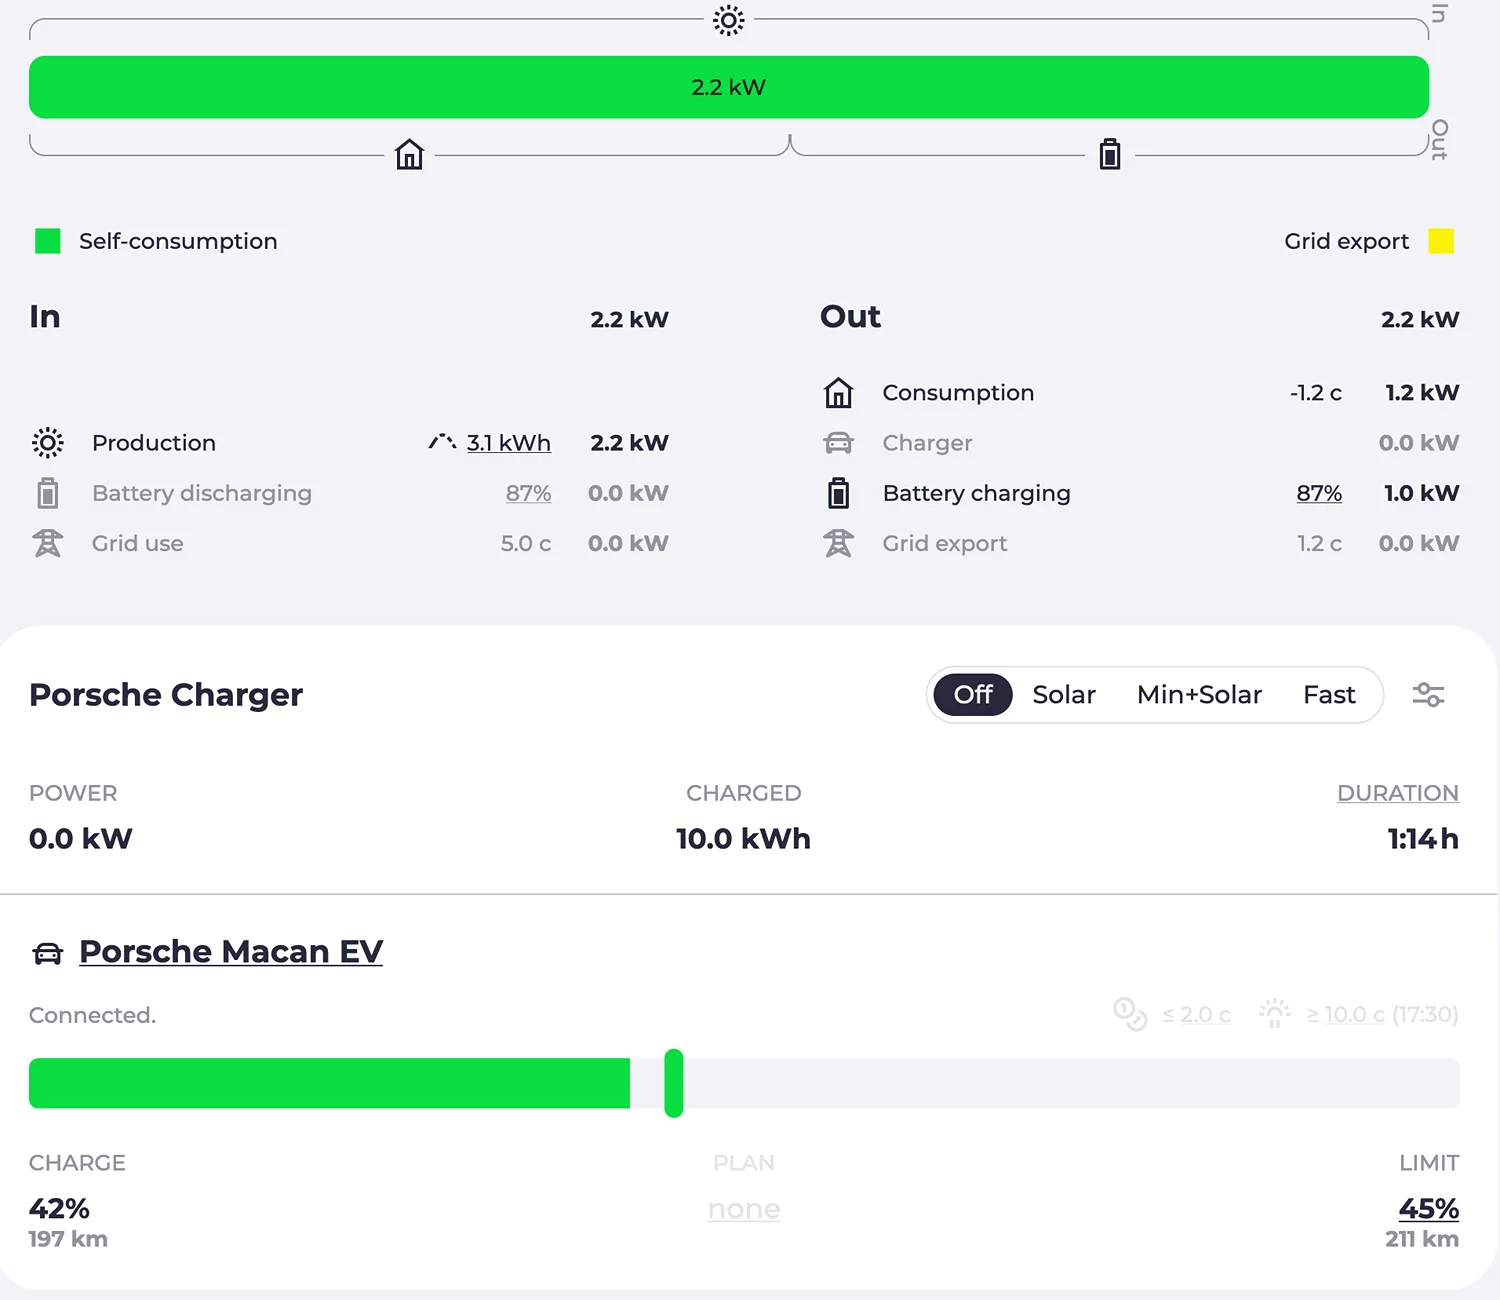Click the Grid use pylon icon

click(47, 542)
